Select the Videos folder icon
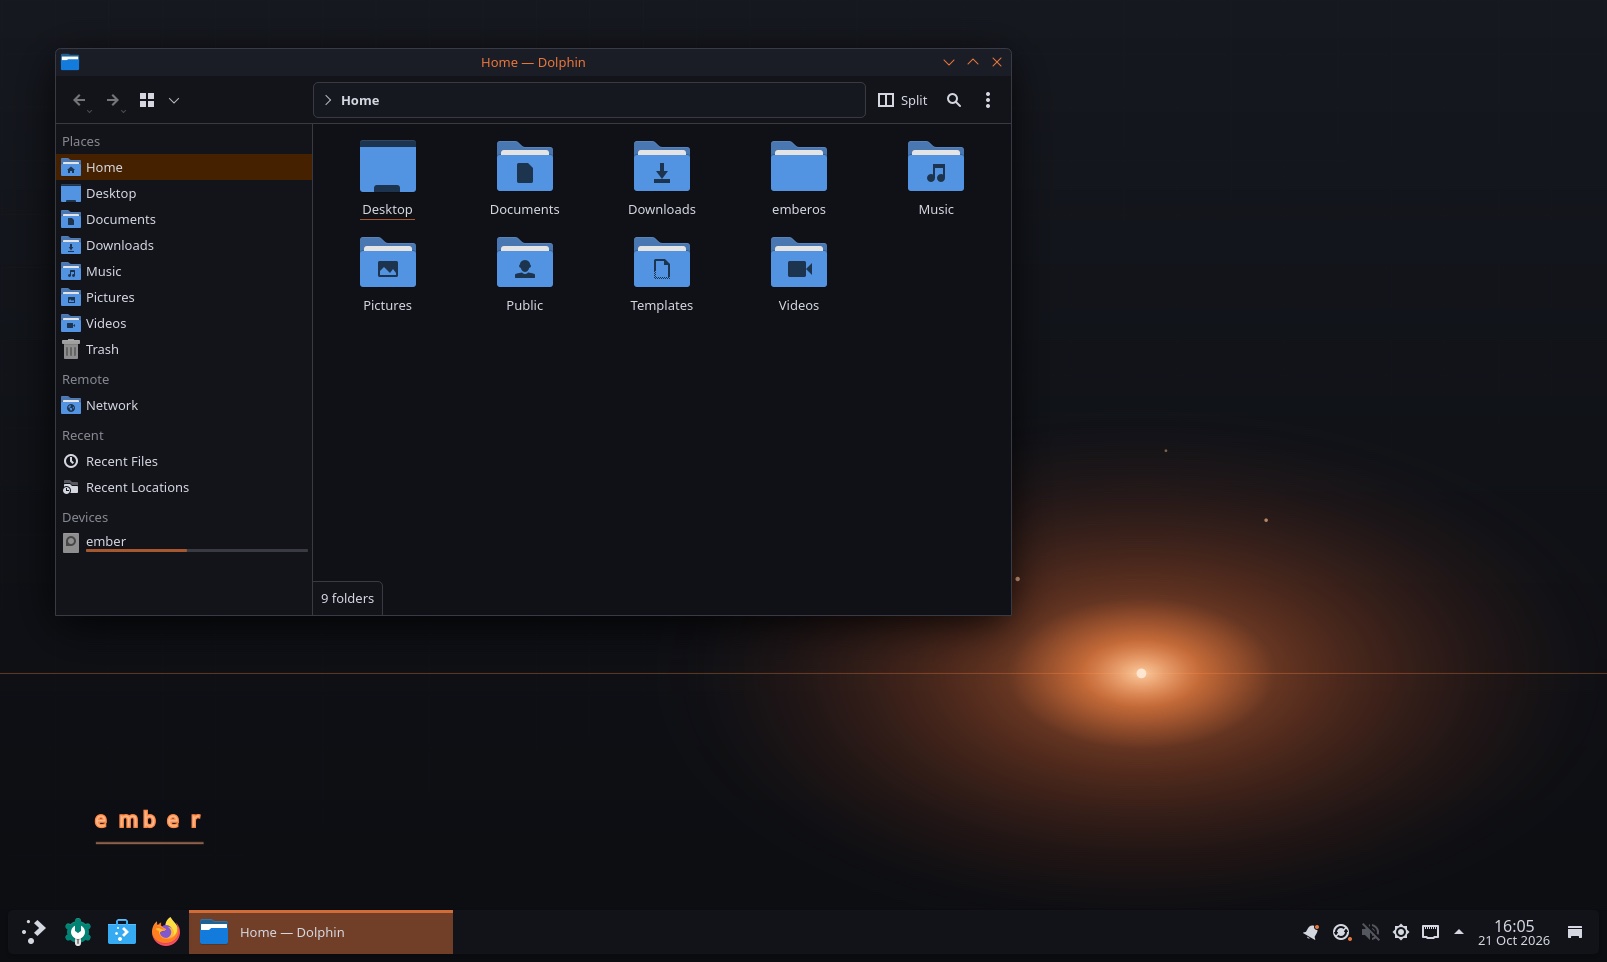 pyautogui.click(x=798, y=263)
